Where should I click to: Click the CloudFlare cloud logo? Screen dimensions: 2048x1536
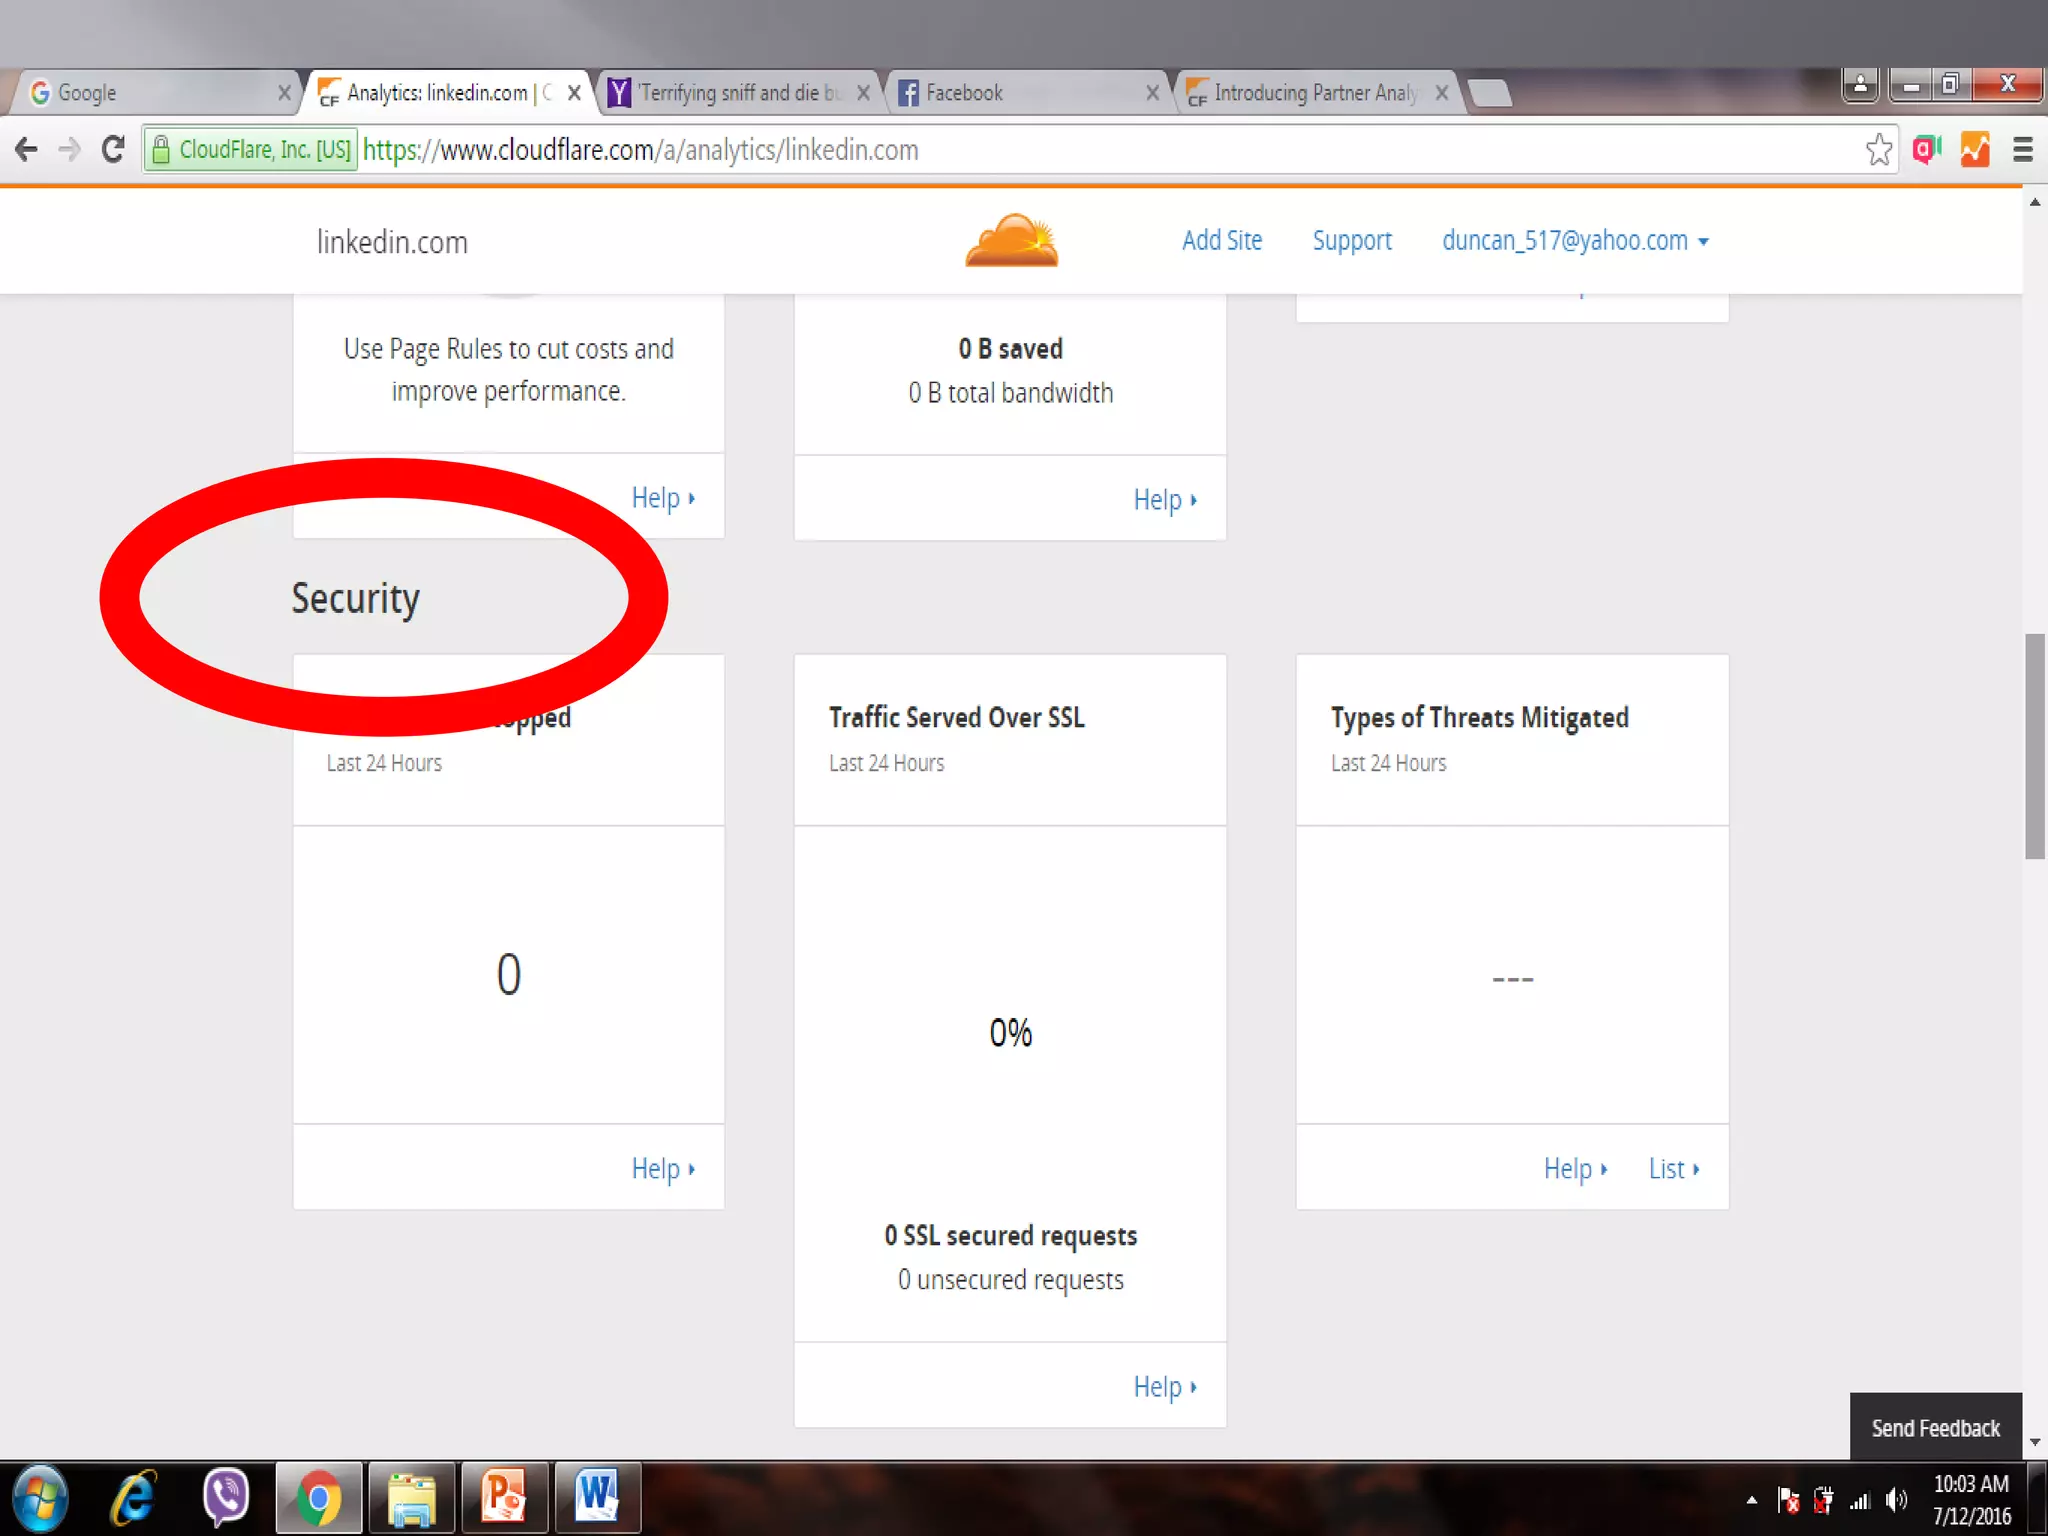point(1011,240)
